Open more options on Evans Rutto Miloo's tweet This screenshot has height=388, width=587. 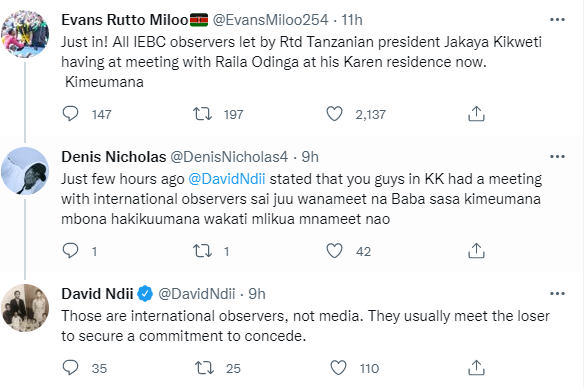557,20
